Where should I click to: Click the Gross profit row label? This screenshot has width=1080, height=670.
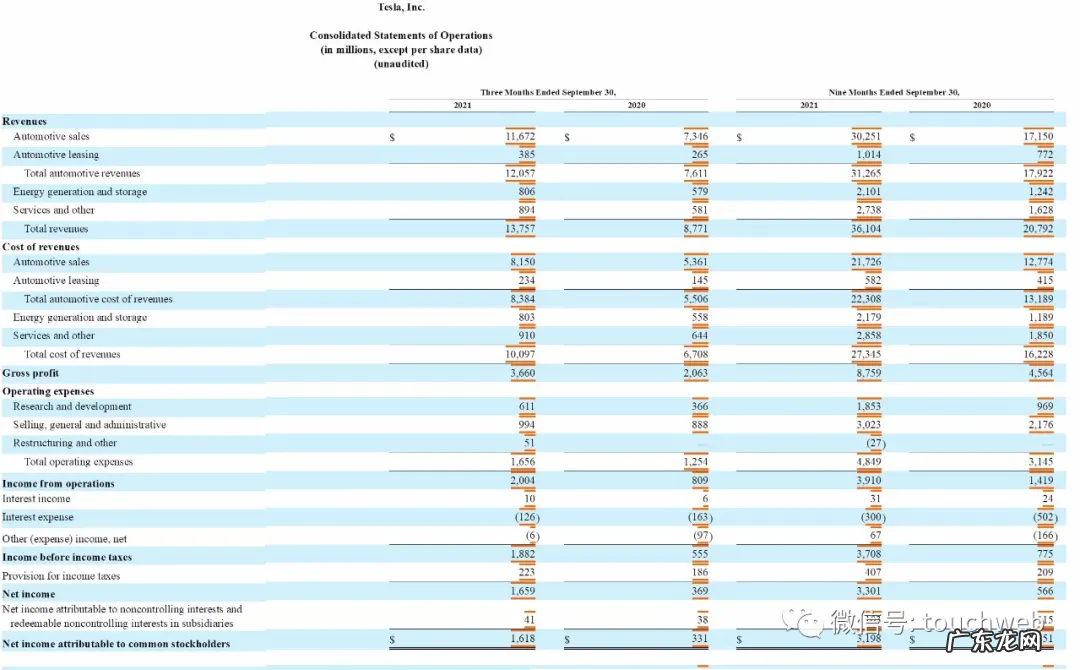tap(31, 373)
